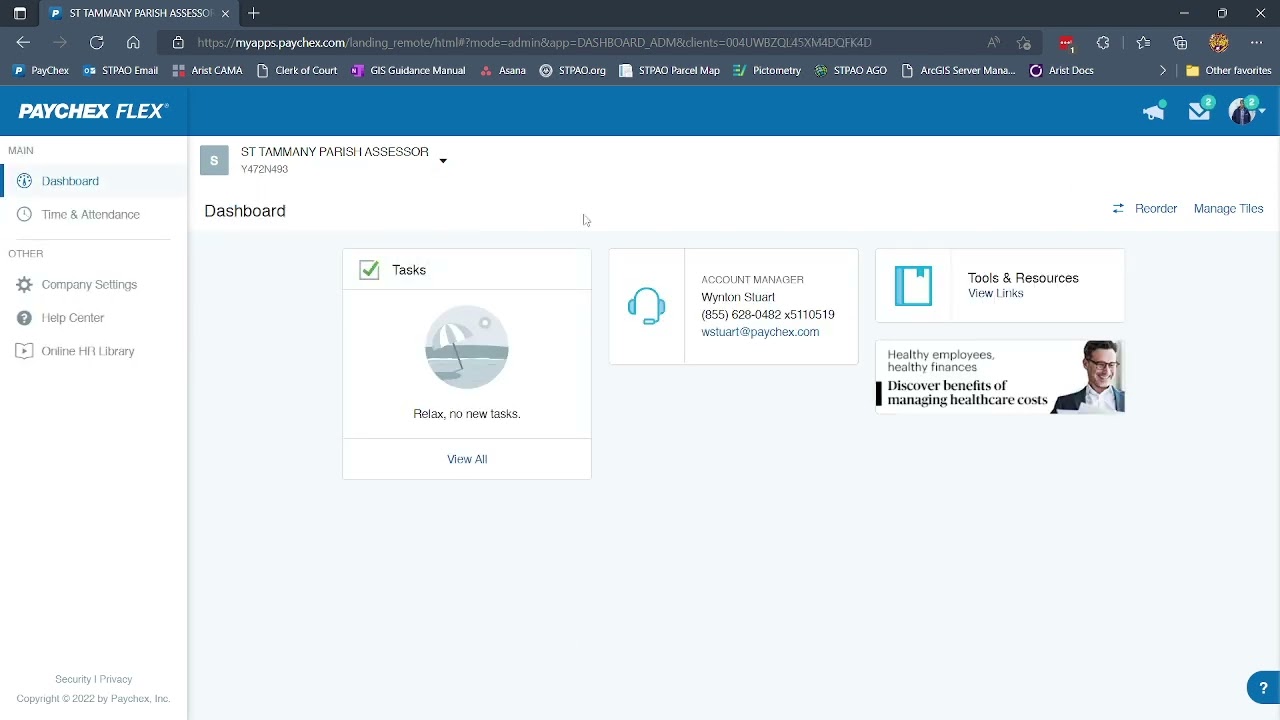Click the Dashboard gauge icon
Screen dimensions: 1280x720
pos(24,181)
